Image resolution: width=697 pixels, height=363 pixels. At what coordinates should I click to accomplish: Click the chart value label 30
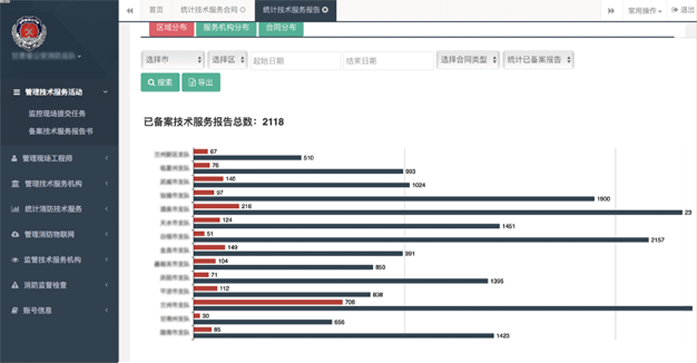(205, 316)
